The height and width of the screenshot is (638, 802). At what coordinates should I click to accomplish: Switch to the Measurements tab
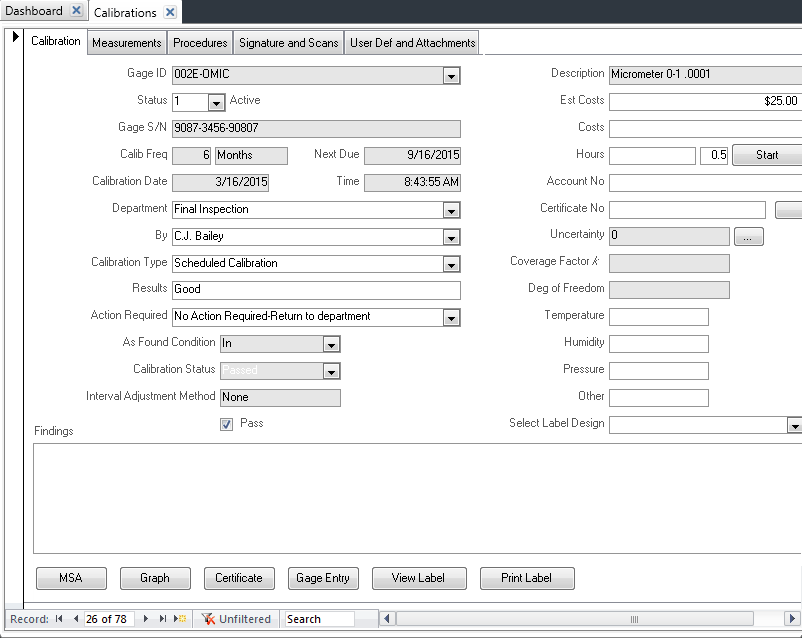[x=126, y=42]
